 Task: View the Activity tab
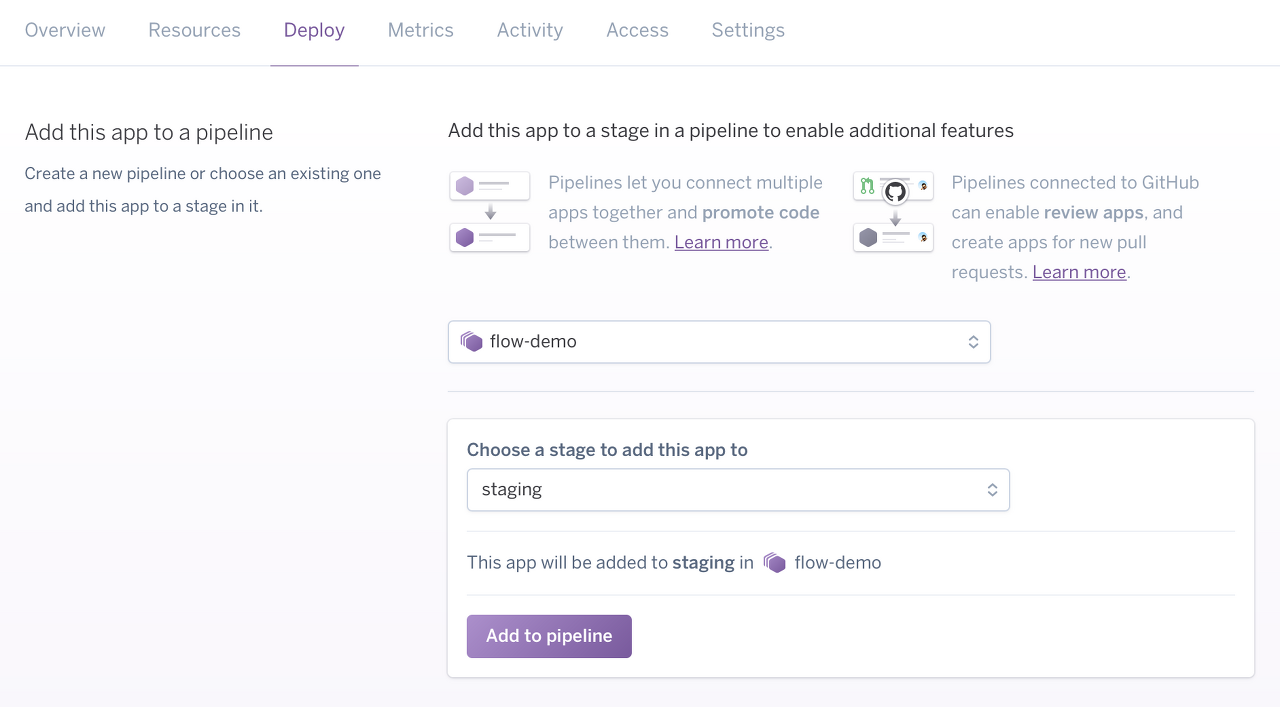click(530, 30)
